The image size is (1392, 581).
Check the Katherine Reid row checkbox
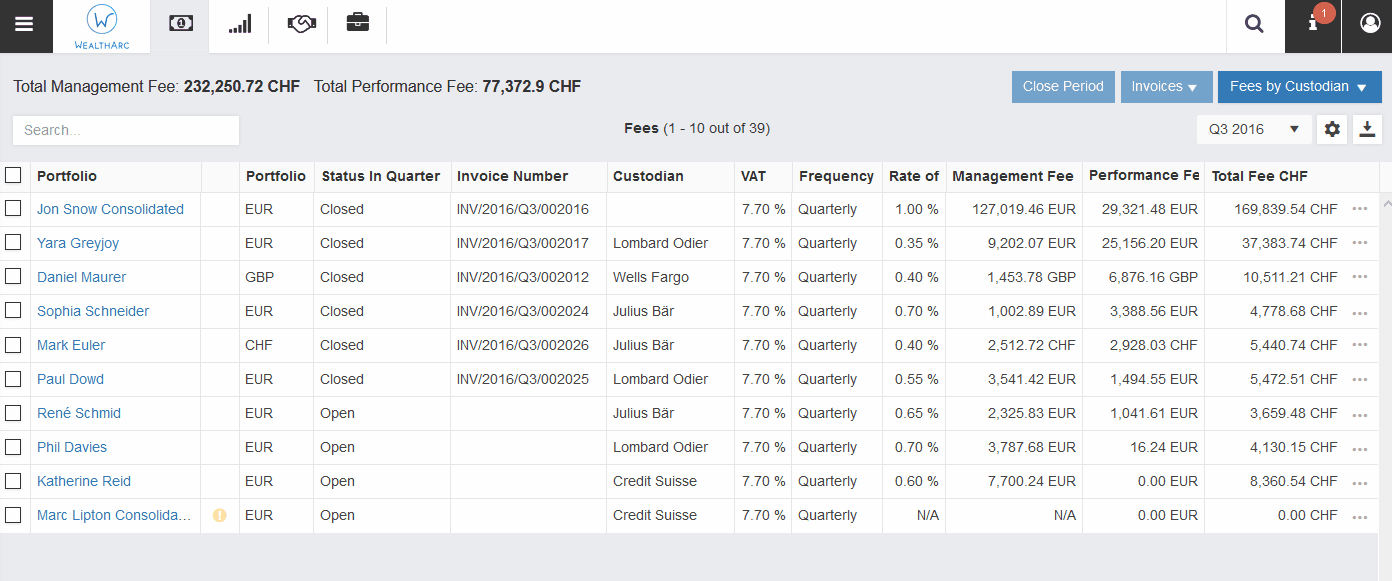click(13, 480)
